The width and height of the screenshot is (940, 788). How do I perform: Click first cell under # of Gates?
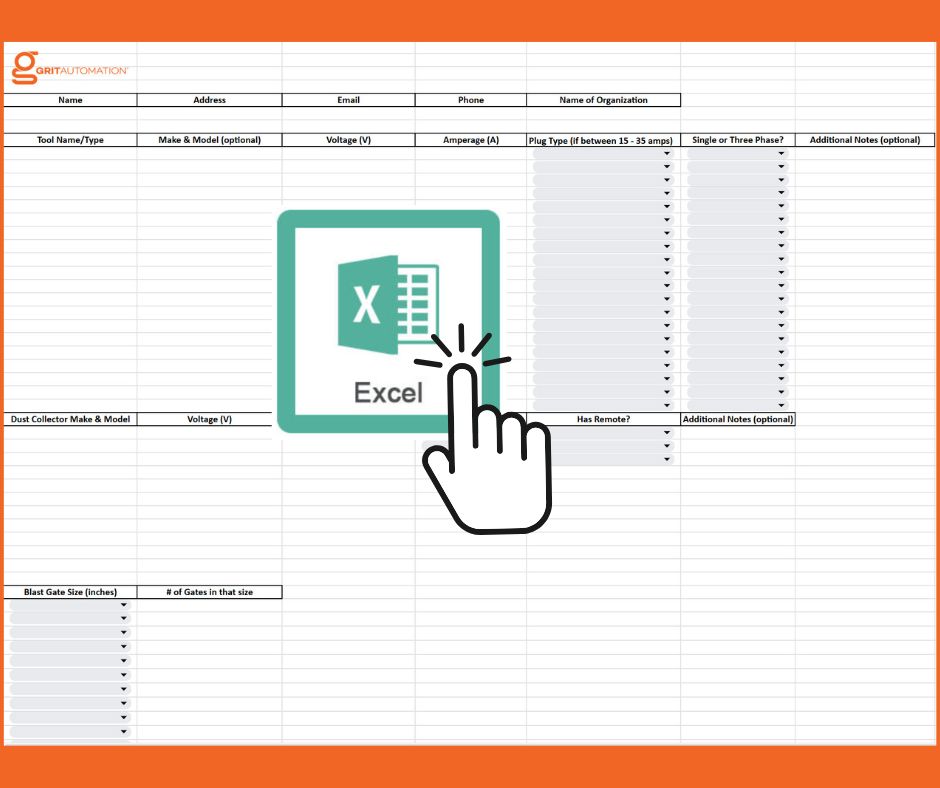209,605
